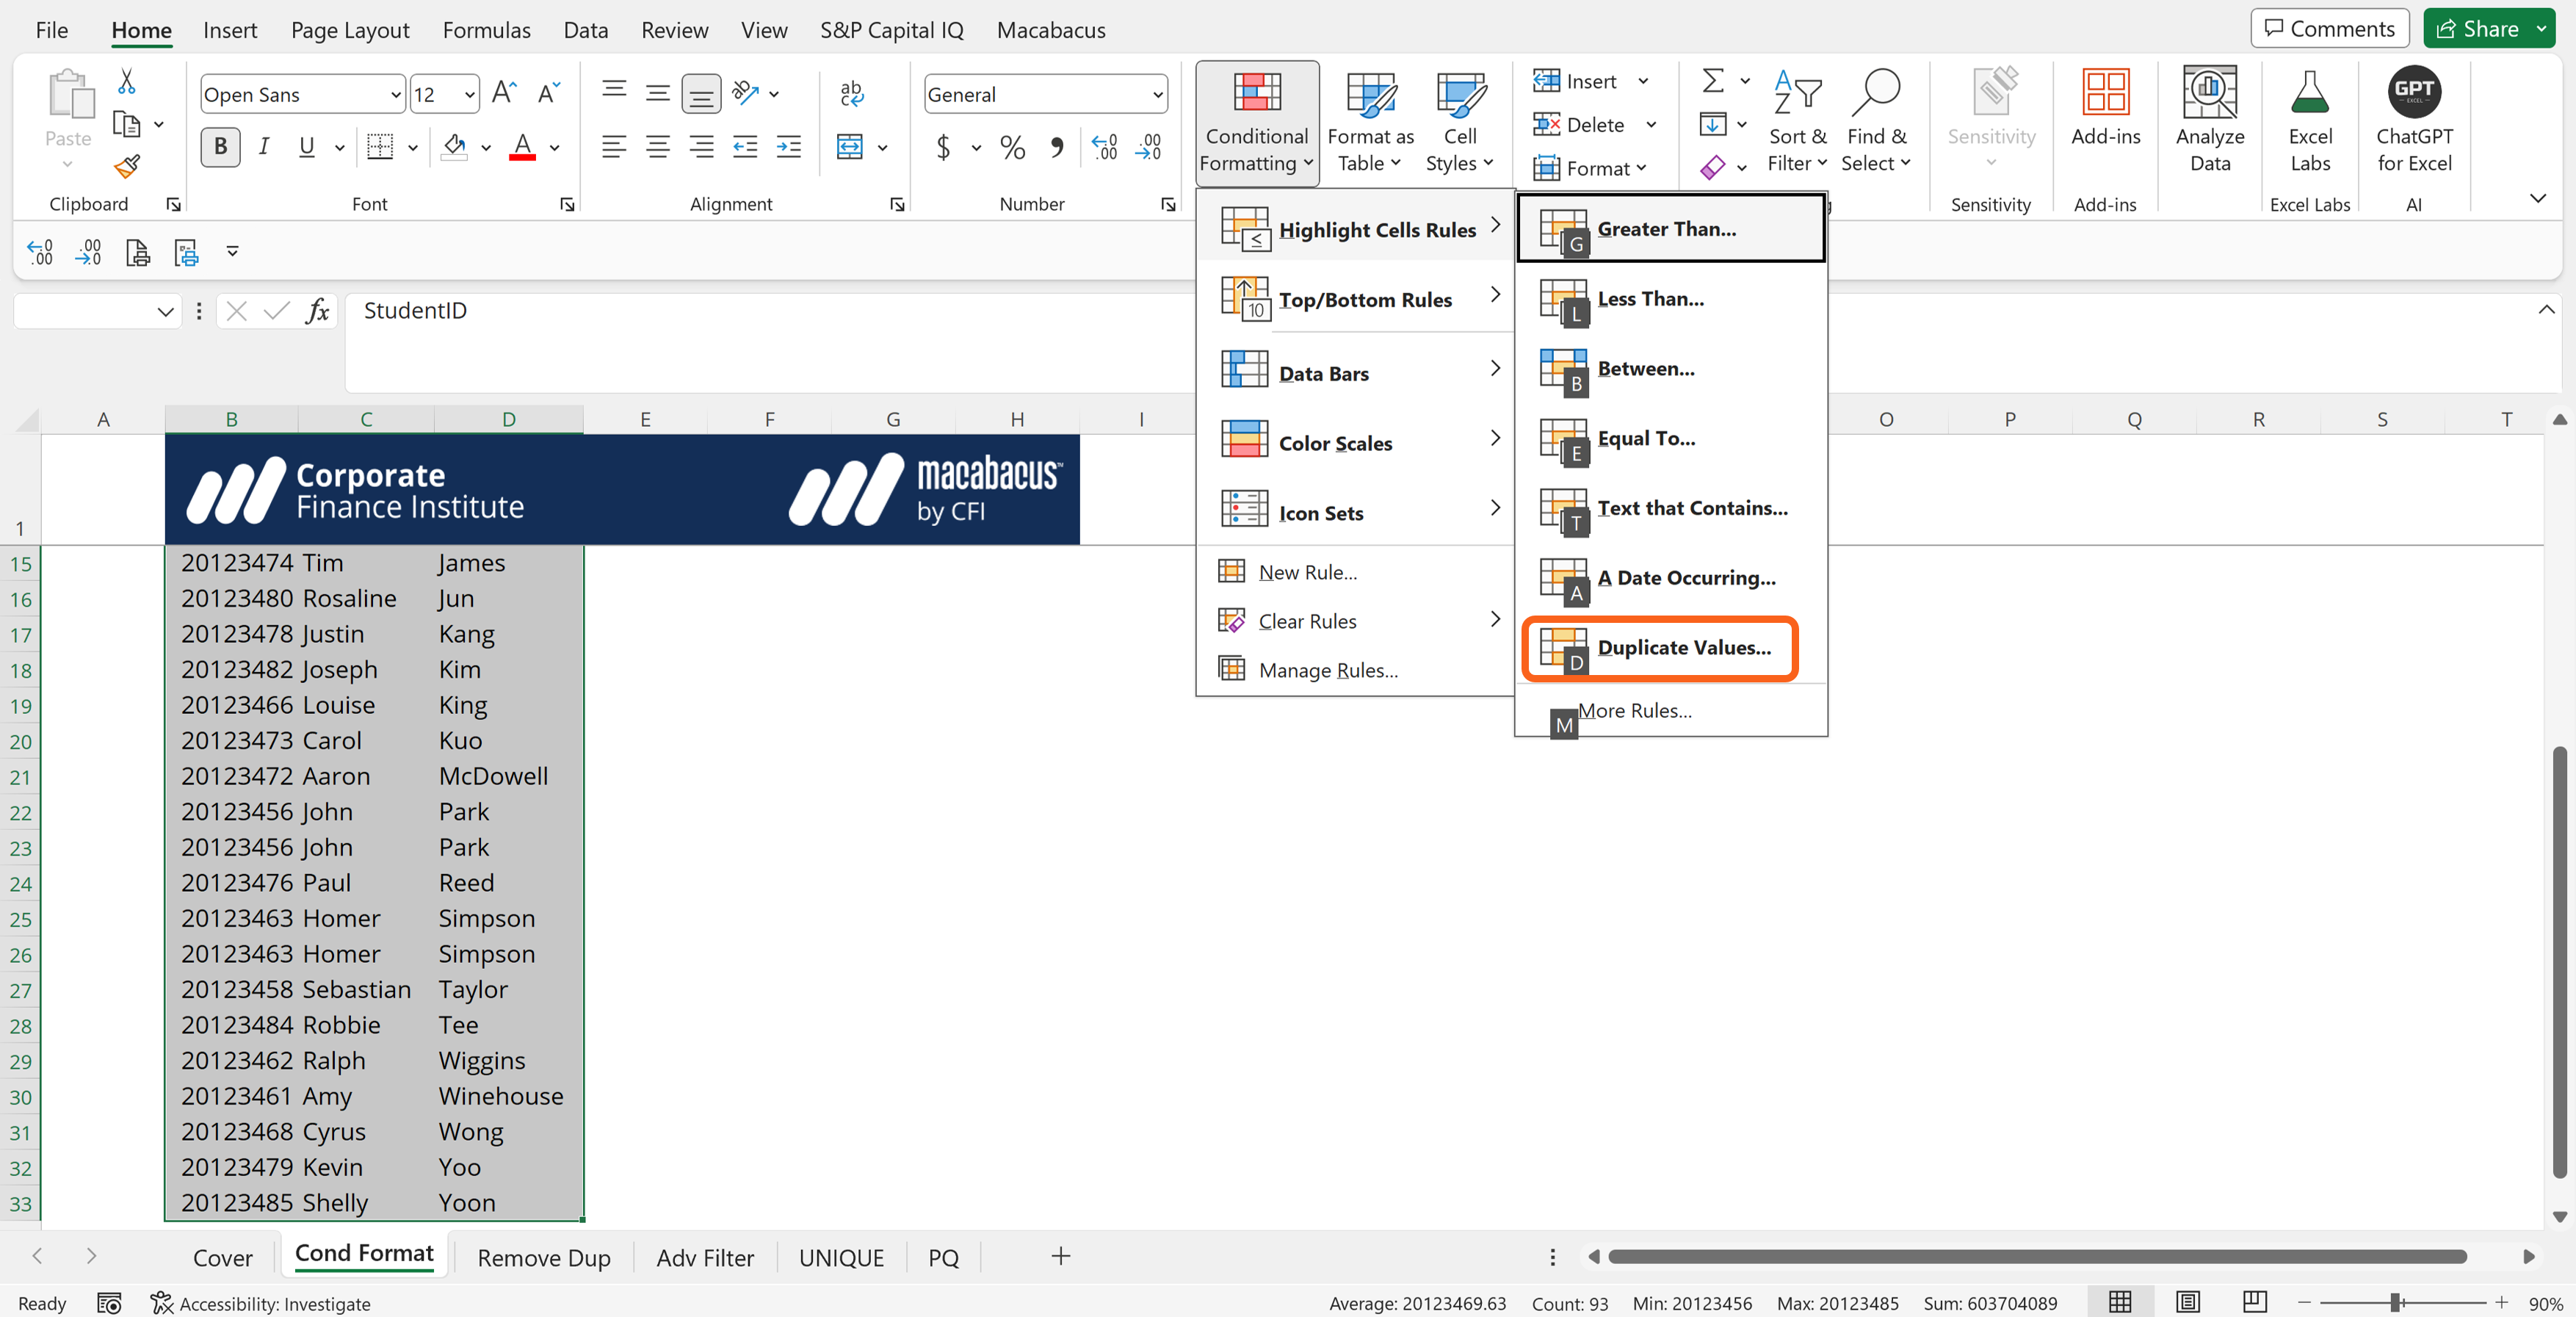Click the Increase Font Size icon

[504, 94]
